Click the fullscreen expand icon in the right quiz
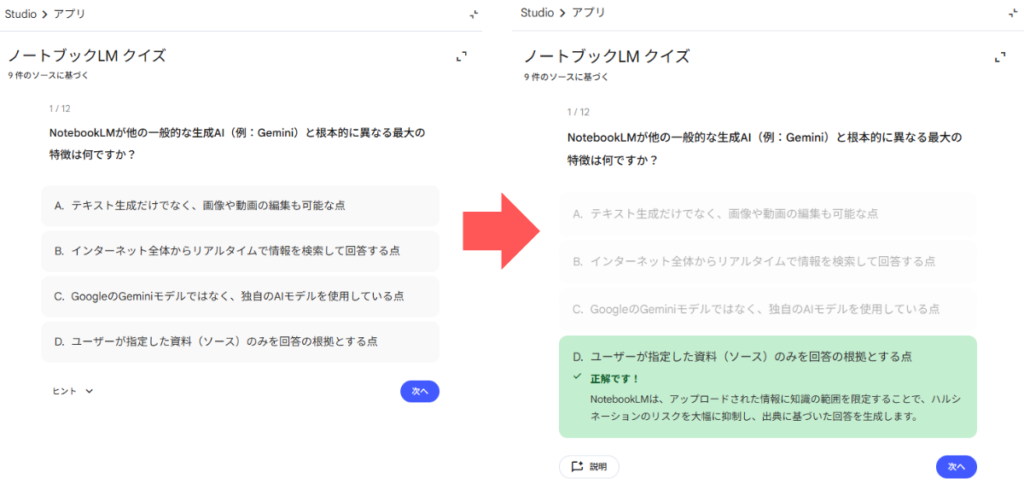This screenshot has width=1024, height=490. coord(999,57)
